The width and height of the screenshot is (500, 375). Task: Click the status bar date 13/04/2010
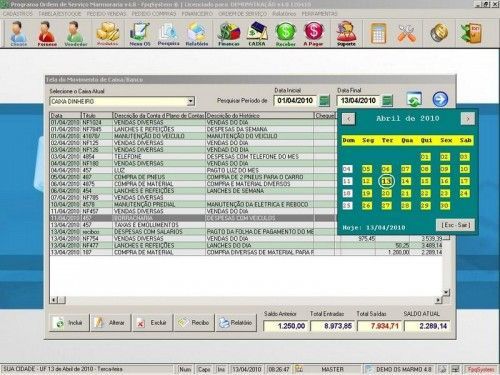pyautogui.click(x=247, y=369)
